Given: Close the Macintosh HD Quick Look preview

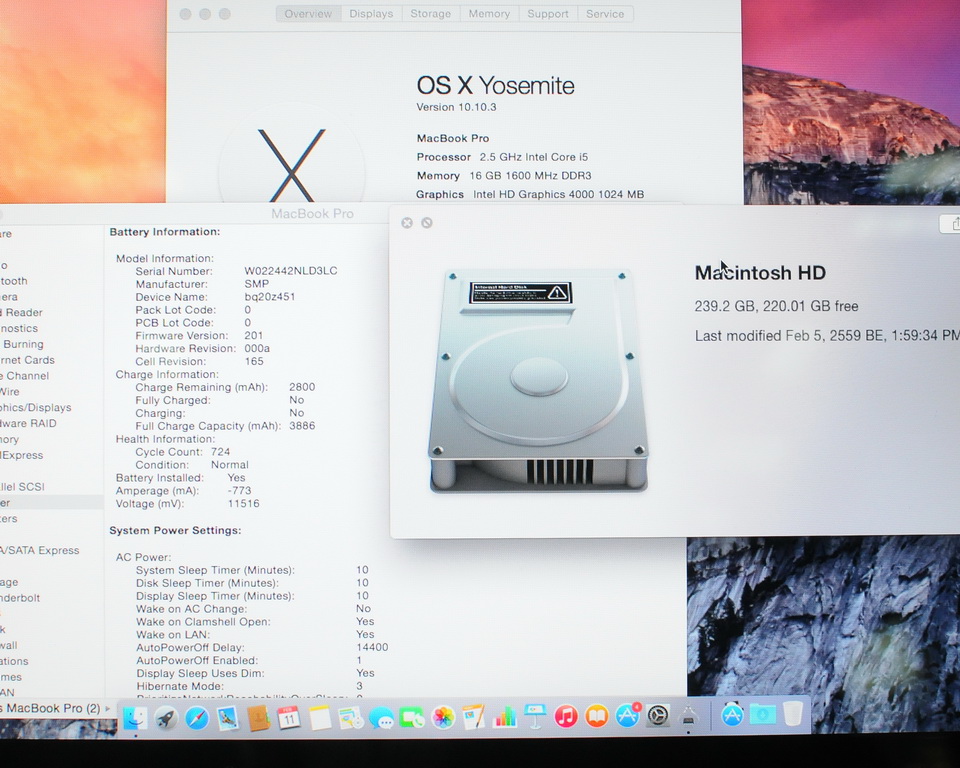Looking at the screenshot, I should click(x=407, y=223).
